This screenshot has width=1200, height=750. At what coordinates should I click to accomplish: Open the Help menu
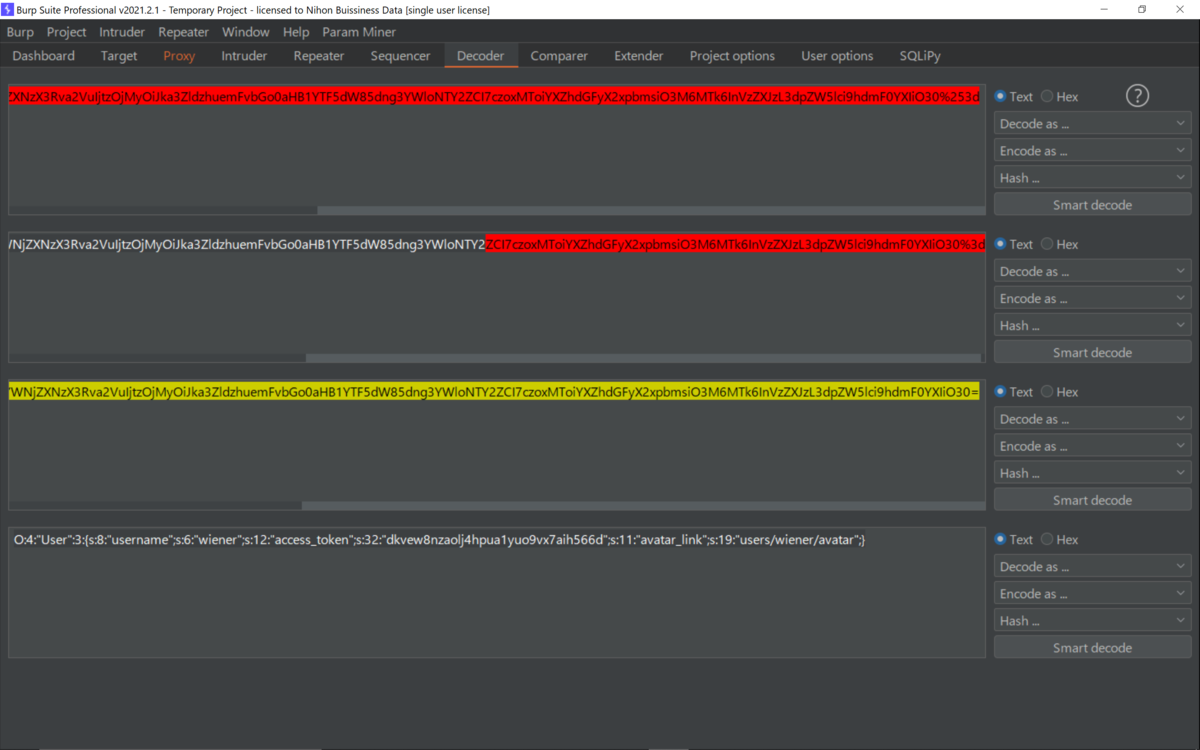(296, 32)
